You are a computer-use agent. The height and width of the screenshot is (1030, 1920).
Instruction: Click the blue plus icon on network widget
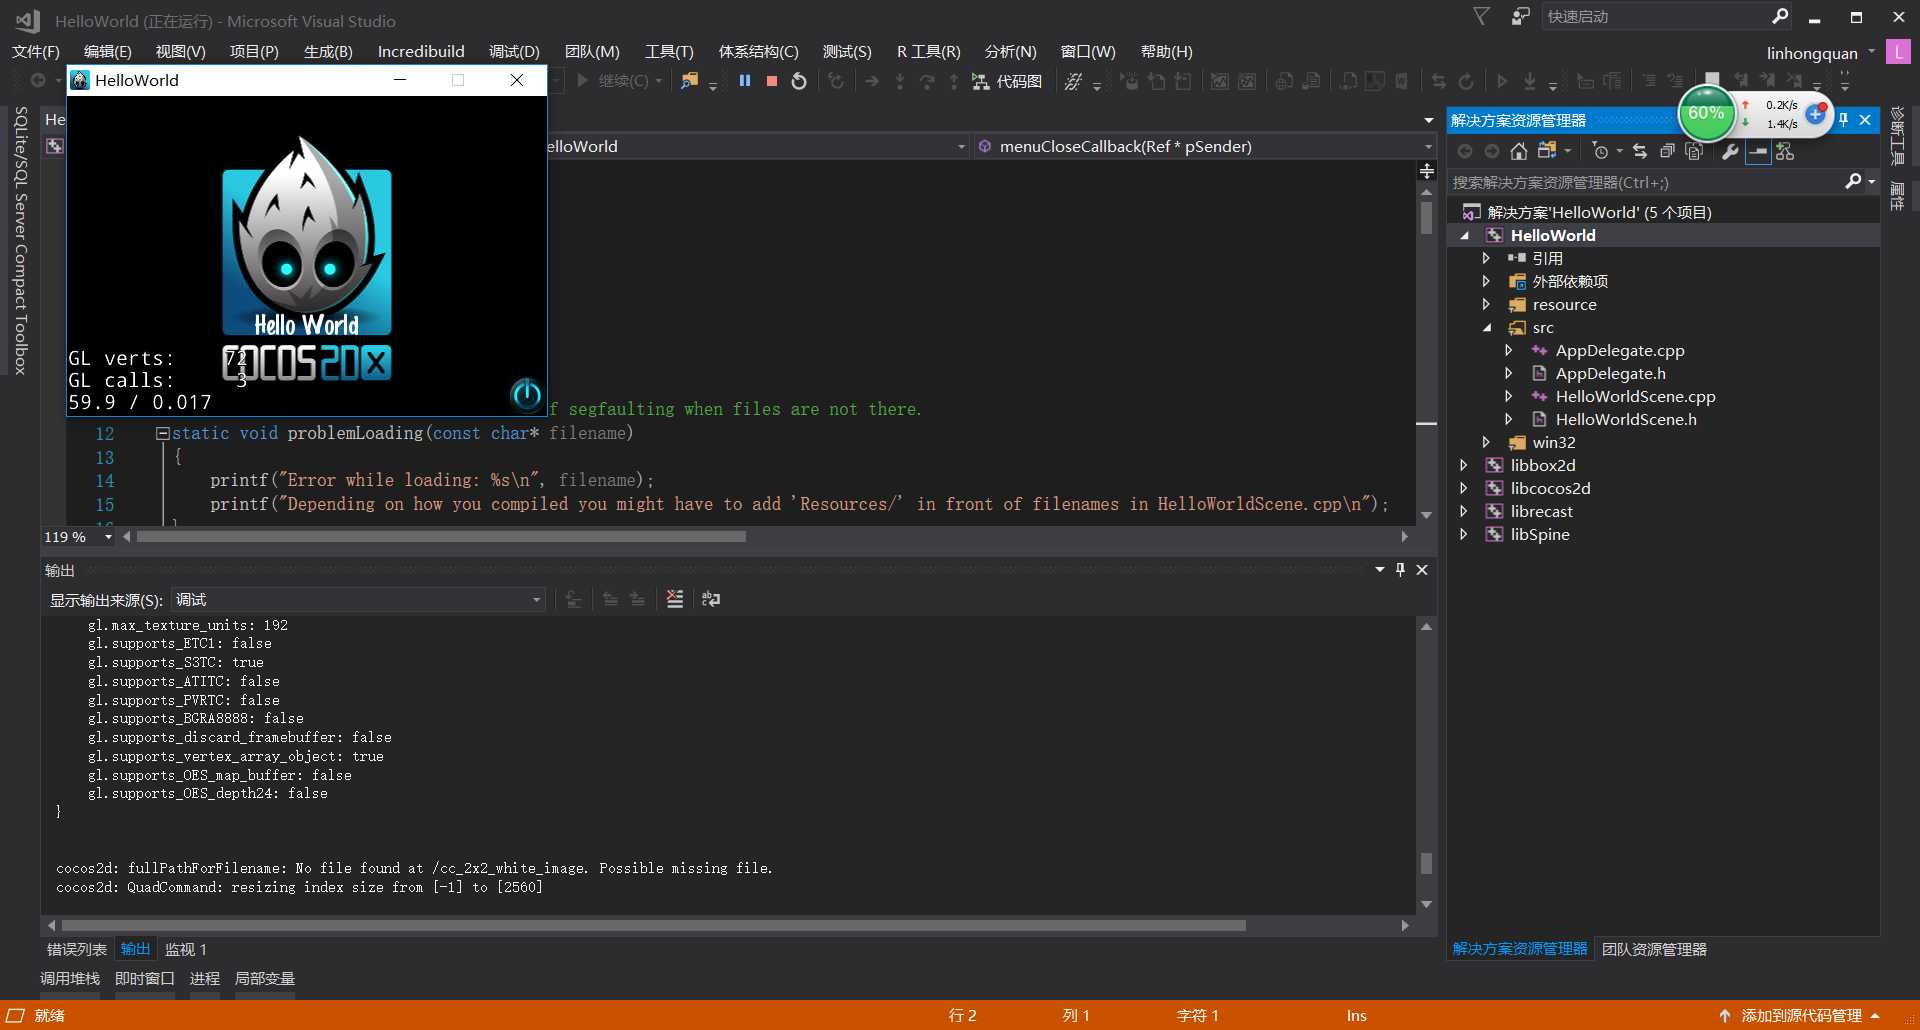tap(1816, 114)
